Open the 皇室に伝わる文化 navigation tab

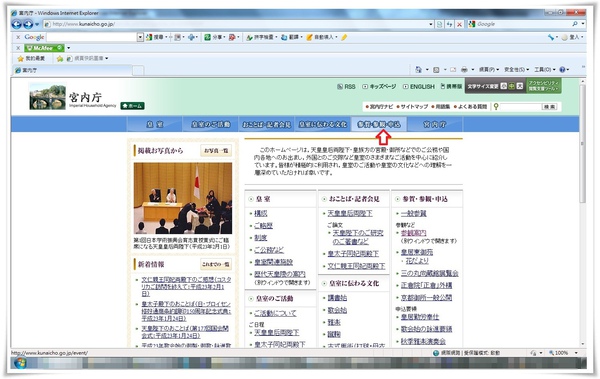pos(323,124)
